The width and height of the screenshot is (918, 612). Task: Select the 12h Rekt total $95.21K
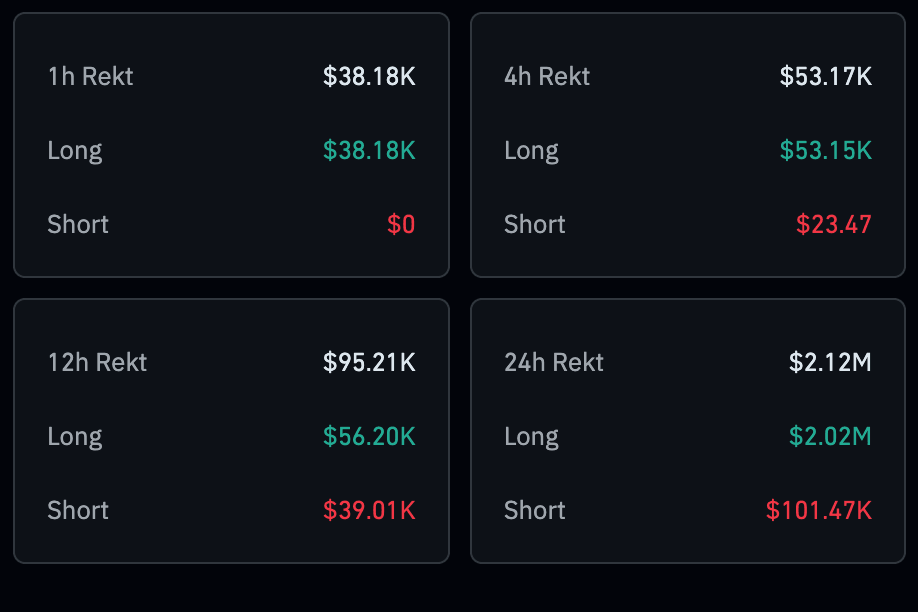click(369, 362)
